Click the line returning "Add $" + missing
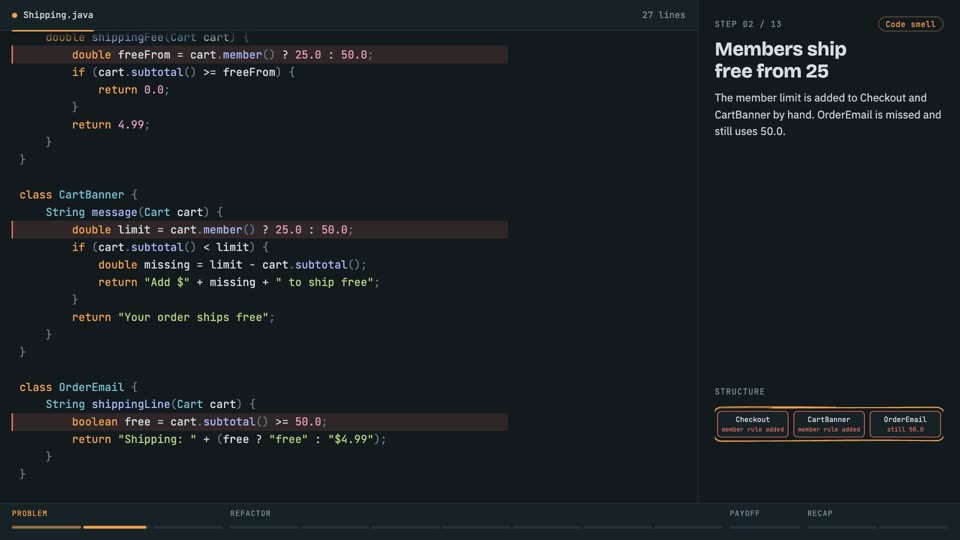960x540 pixels. pos(239,282)
